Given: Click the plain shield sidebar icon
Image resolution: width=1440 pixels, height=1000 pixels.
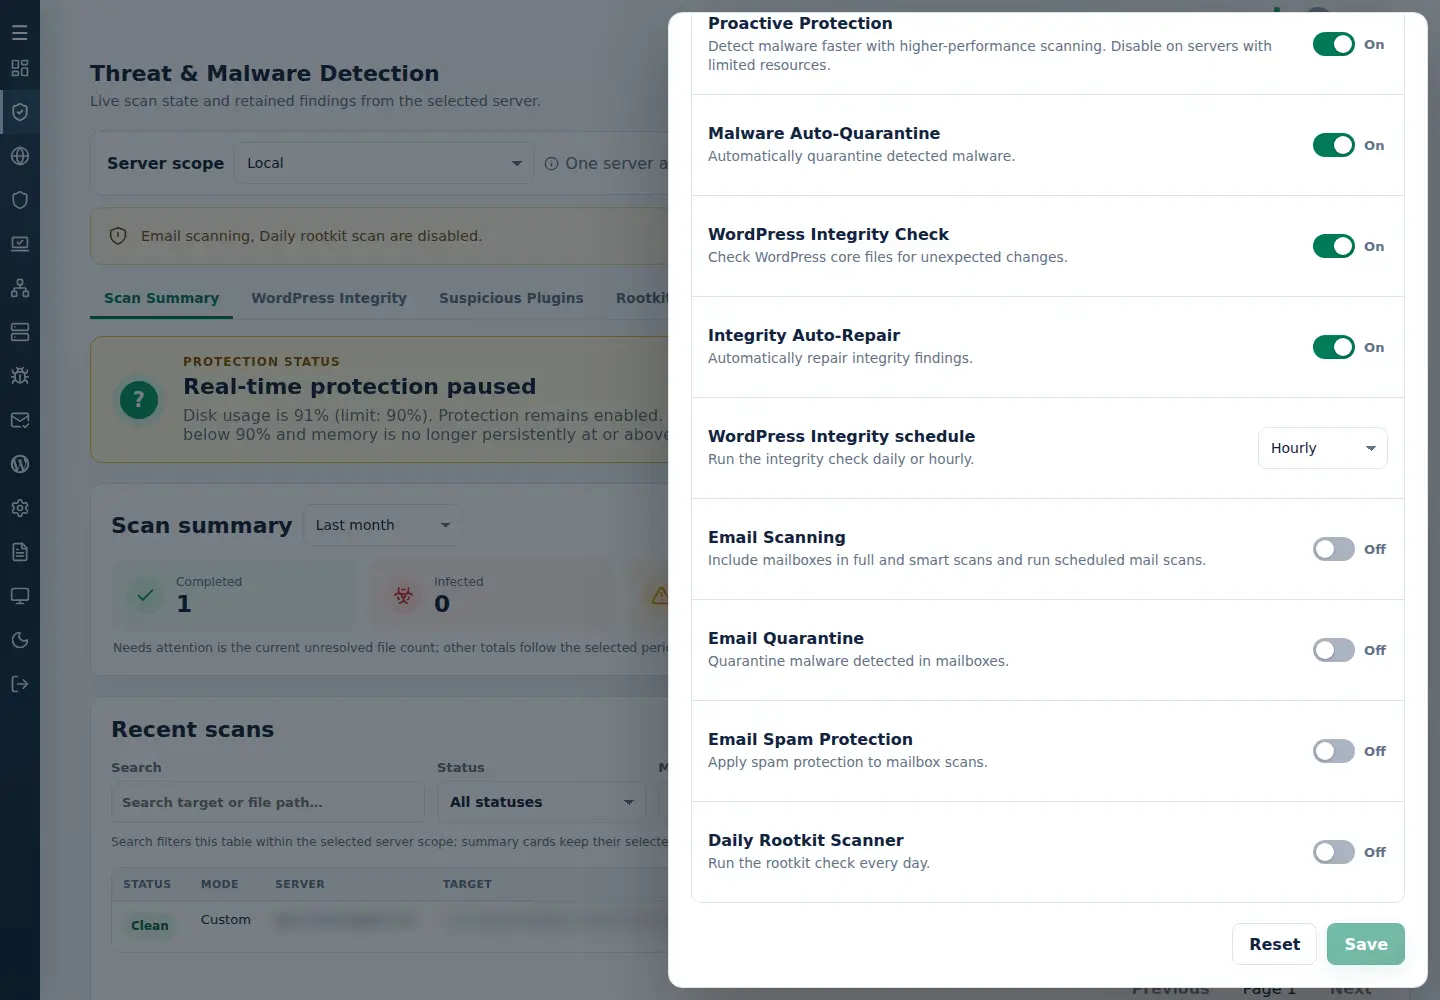Looking at the screenshot, I should pyautogui.click(x=20, y=200).
